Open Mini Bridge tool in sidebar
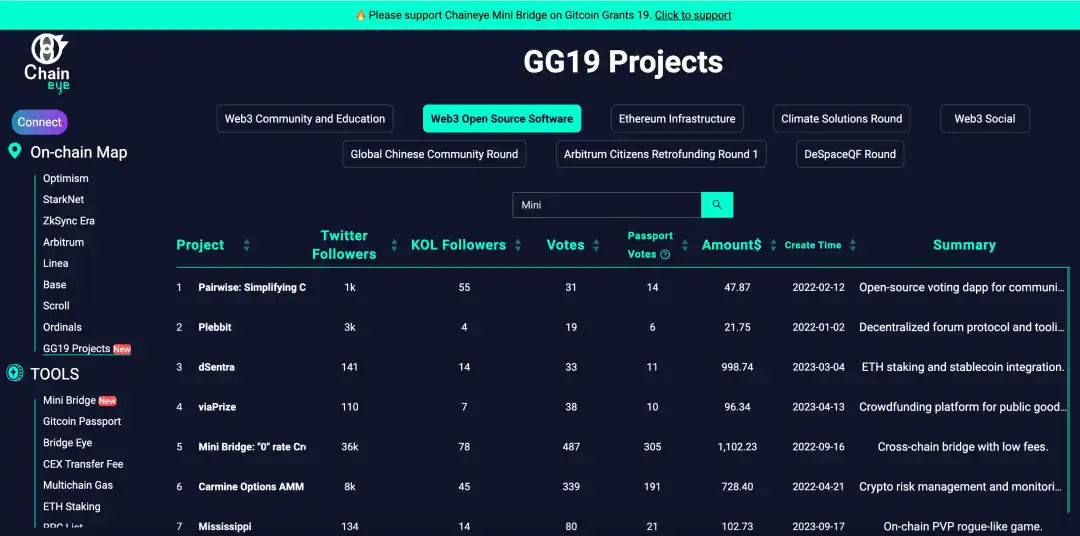This screenshot has width=1080, height=536. [x=69, y=400]
